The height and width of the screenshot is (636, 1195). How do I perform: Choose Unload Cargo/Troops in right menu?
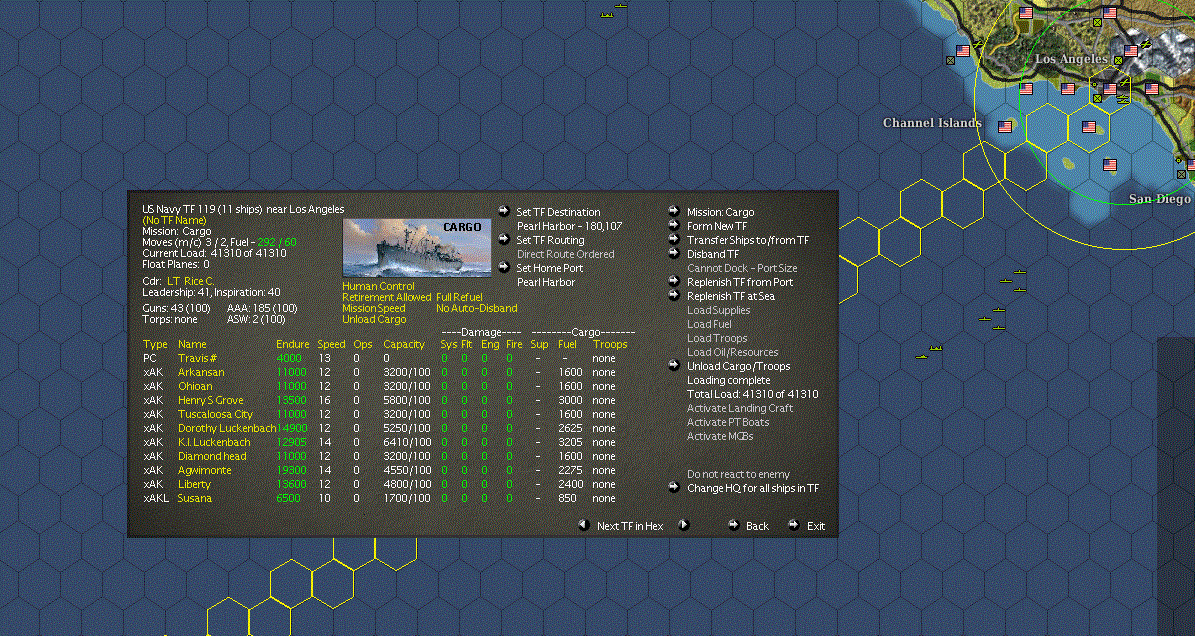(738, 366)
